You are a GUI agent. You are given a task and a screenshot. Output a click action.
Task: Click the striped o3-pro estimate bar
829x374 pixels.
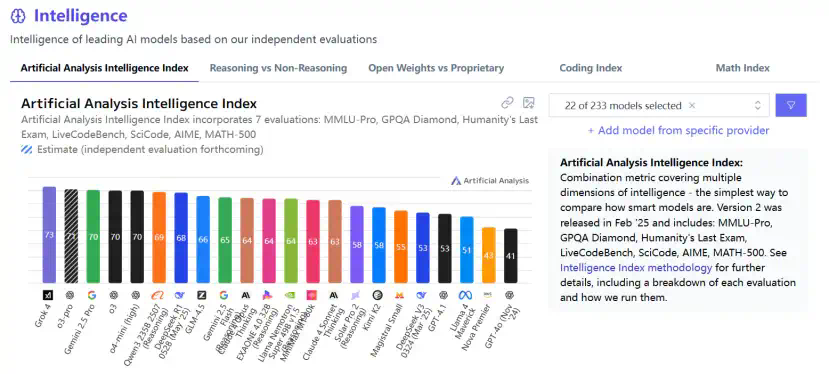click(x=71, y=236)
